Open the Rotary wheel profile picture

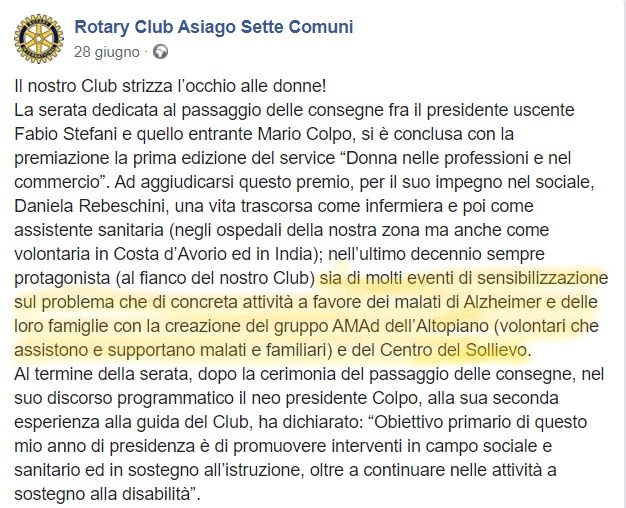39,39
